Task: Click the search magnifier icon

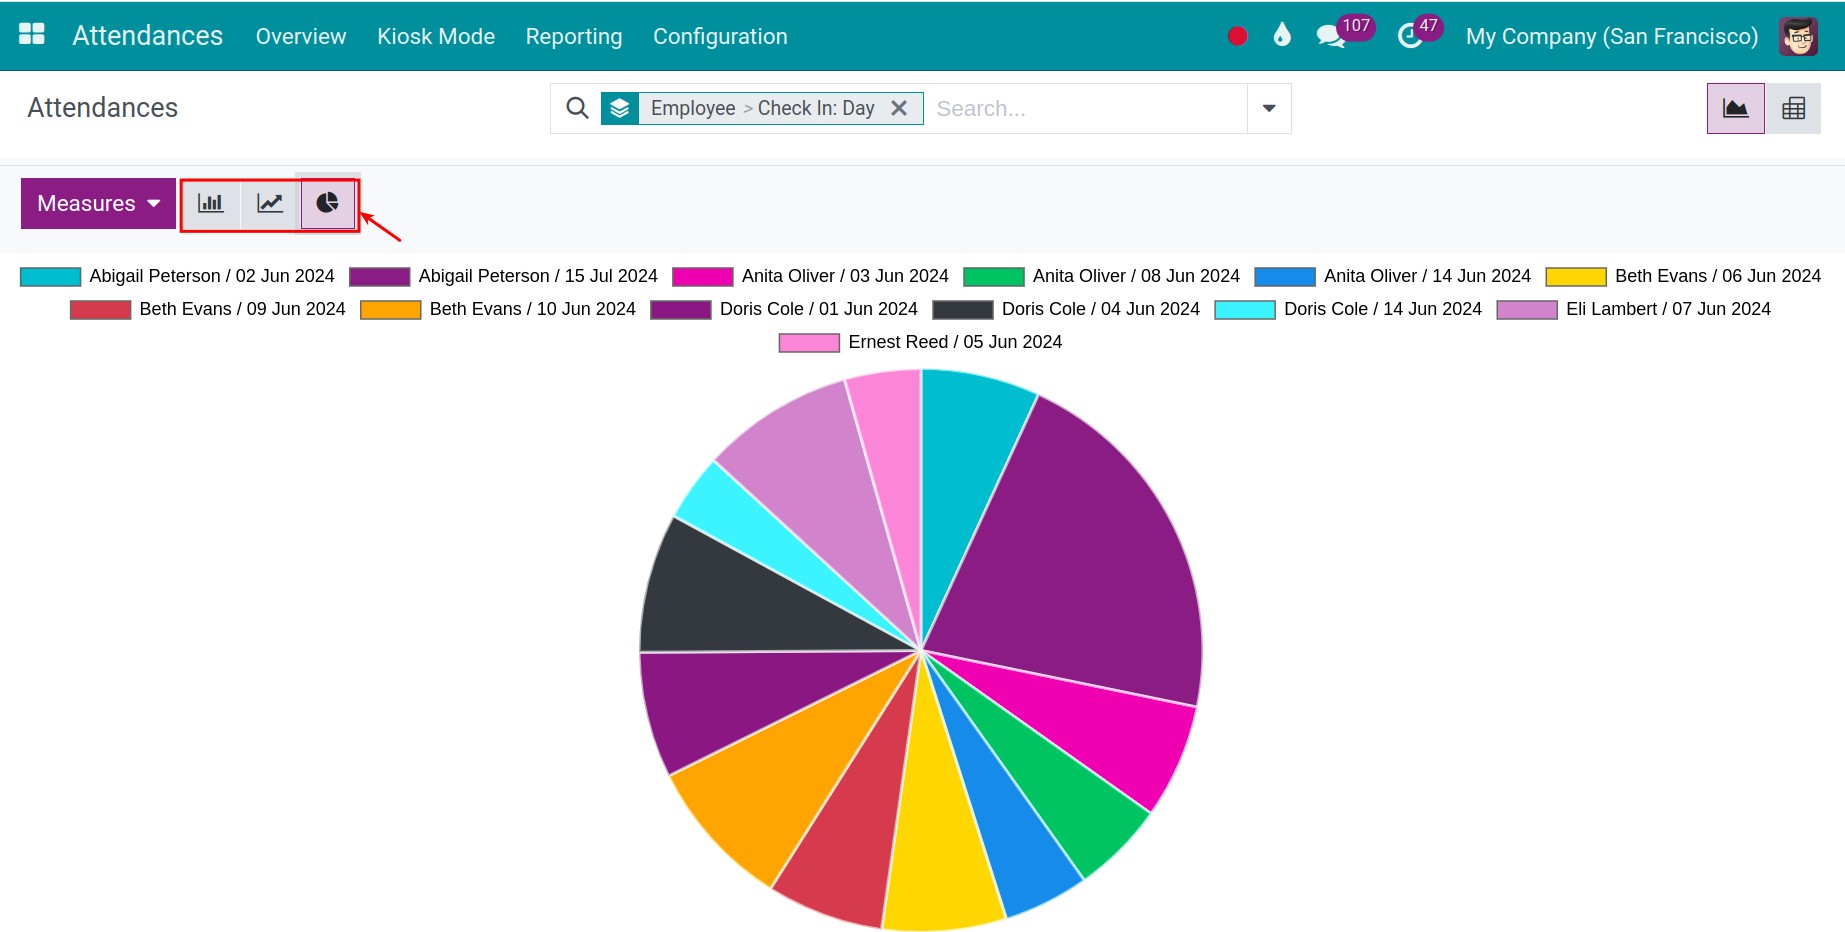Action: coord(577,108)
